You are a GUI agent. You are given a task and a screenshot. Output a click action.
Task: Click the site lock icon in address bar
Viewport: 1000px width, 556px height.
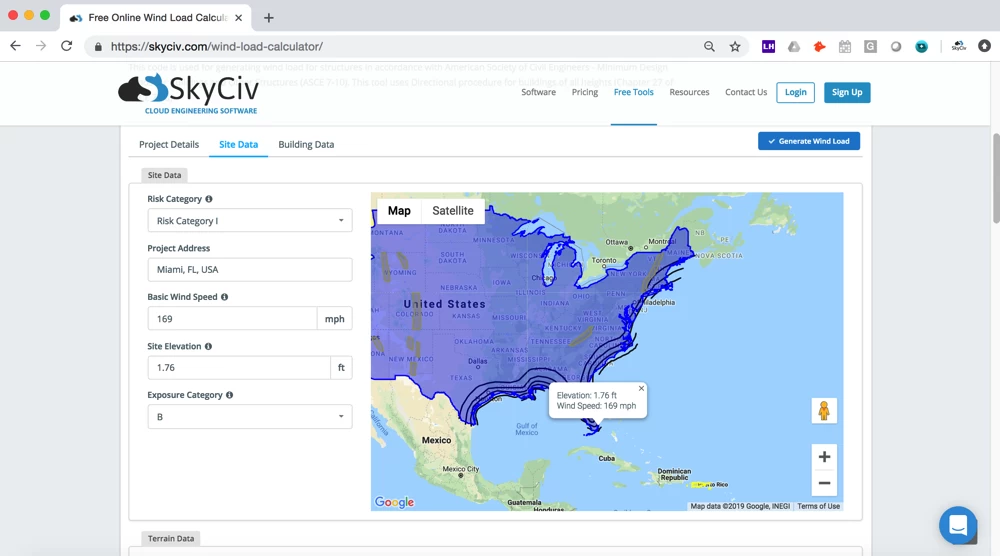[98, 47]
